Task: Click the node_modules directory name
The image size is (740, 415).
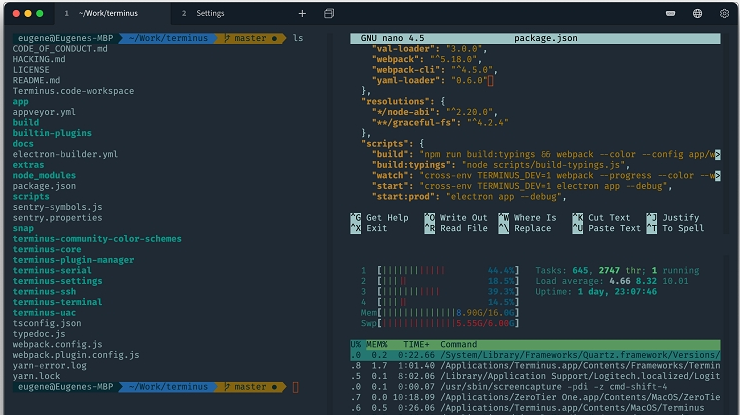Action: click(44, 175)
